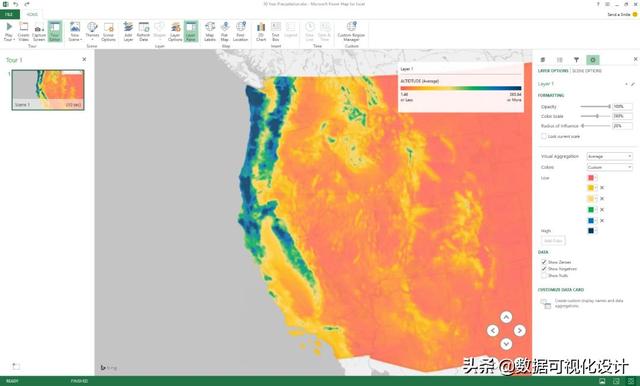Uncheck the Show Zeroes checkbox
Screen dimensions: 640x386
coord(544,262)
